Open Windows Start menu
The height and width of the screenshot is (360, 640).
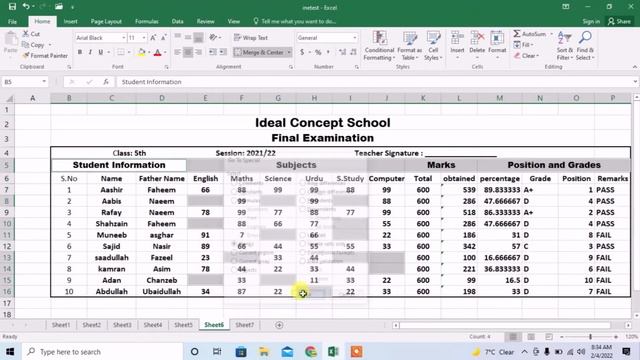click(x=10, y=351)
